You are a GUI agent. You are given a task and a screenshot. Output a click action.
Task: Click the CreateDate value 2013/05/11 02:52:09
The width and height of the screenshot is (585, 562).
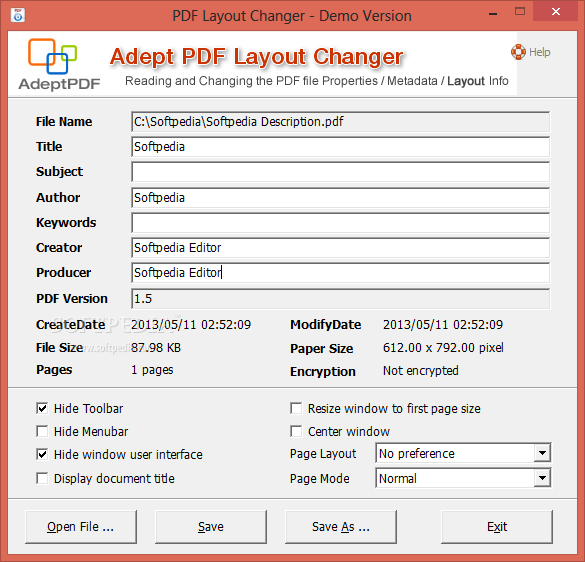pyautogui.click(x=191, y=324)
